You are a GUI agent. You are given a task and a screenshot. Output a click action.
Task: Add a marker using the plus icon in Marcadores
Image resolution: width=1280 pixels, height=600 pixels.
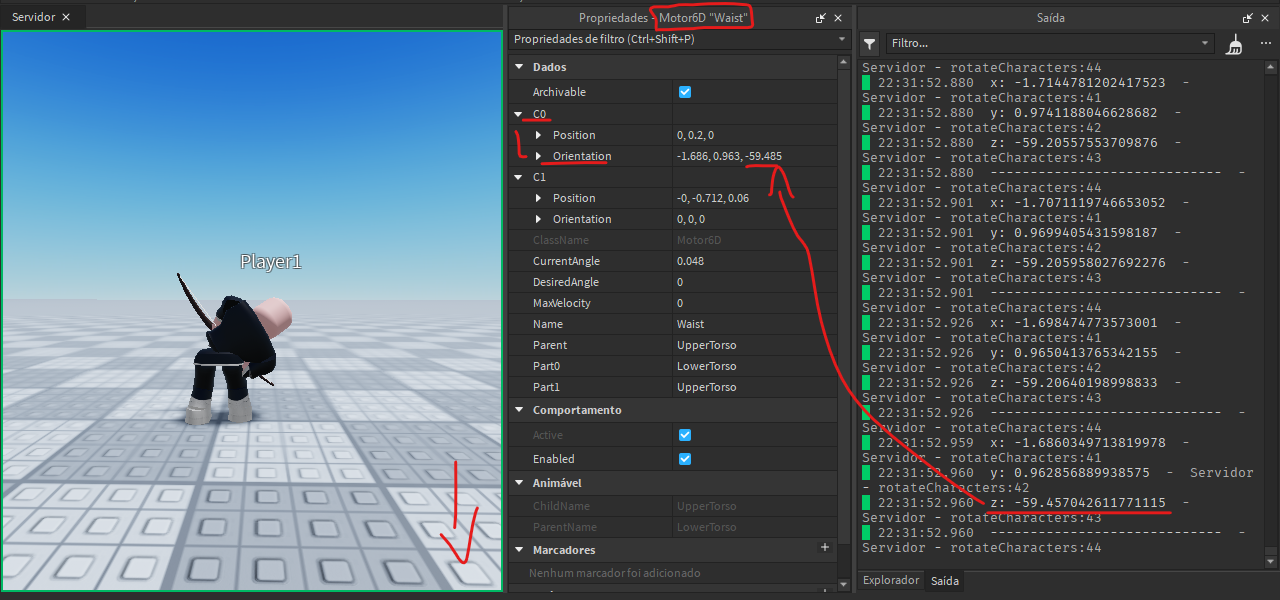(x=825, y=547)
